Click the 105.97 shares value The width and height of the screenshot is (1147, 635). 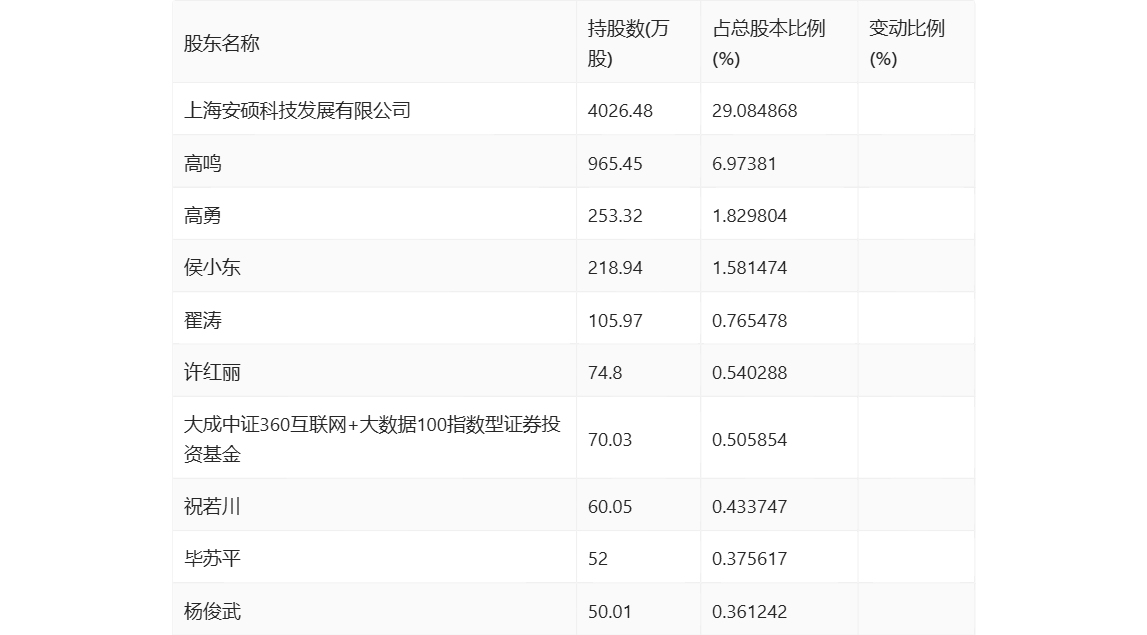pos(615,320)
